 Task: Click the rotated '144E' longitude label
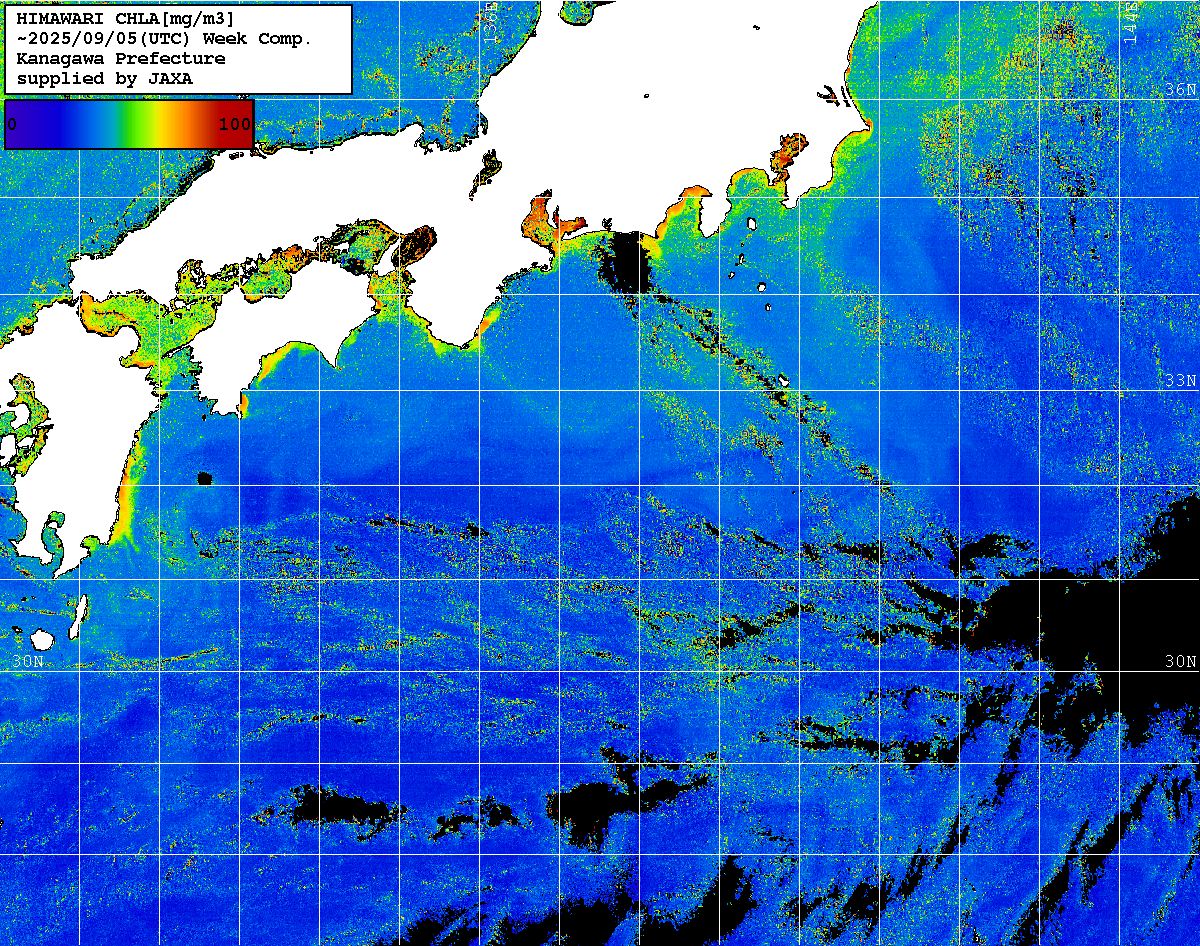(x=1130, y=22)
